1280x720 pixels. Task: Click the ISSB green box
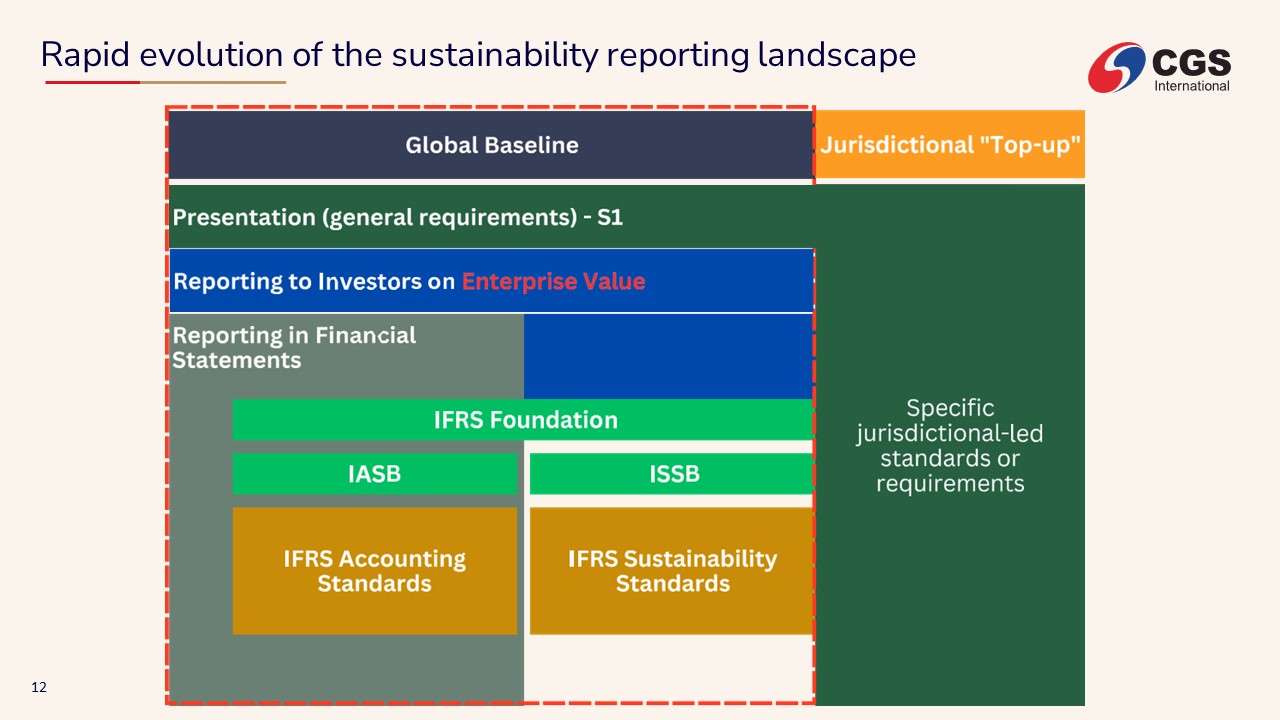point(673,474)
